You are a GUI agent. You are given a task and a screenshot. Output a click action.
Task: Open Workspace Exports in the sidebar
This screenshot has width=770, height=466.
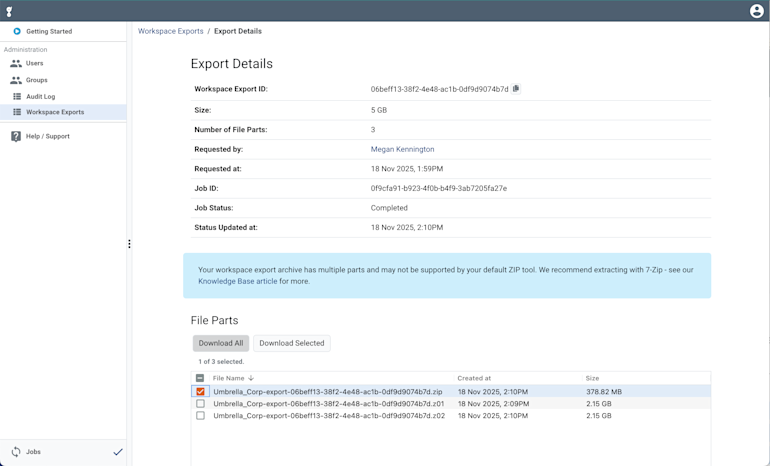(x=55, y=112)
